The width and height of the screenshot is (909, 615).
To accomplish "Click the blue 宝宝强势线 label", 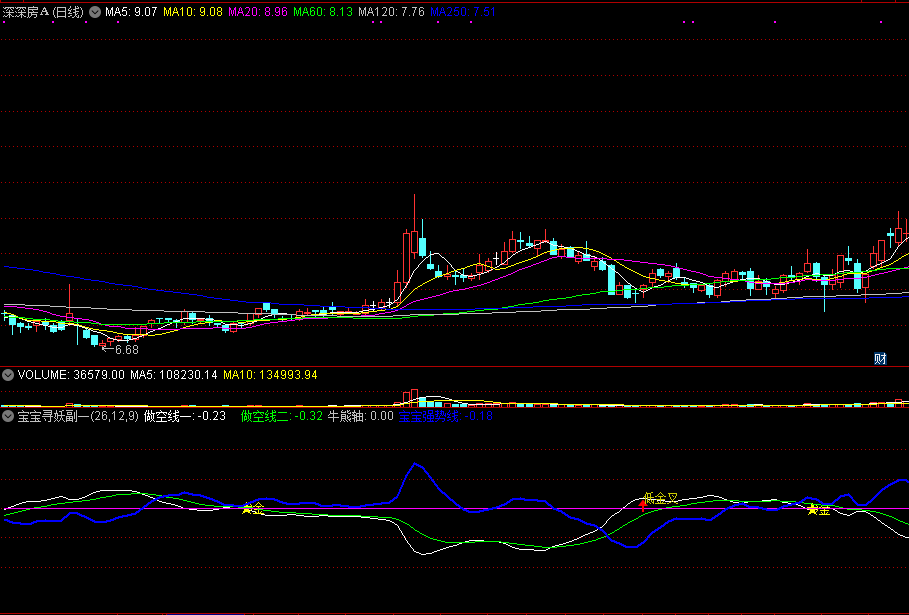I will 428,415.
